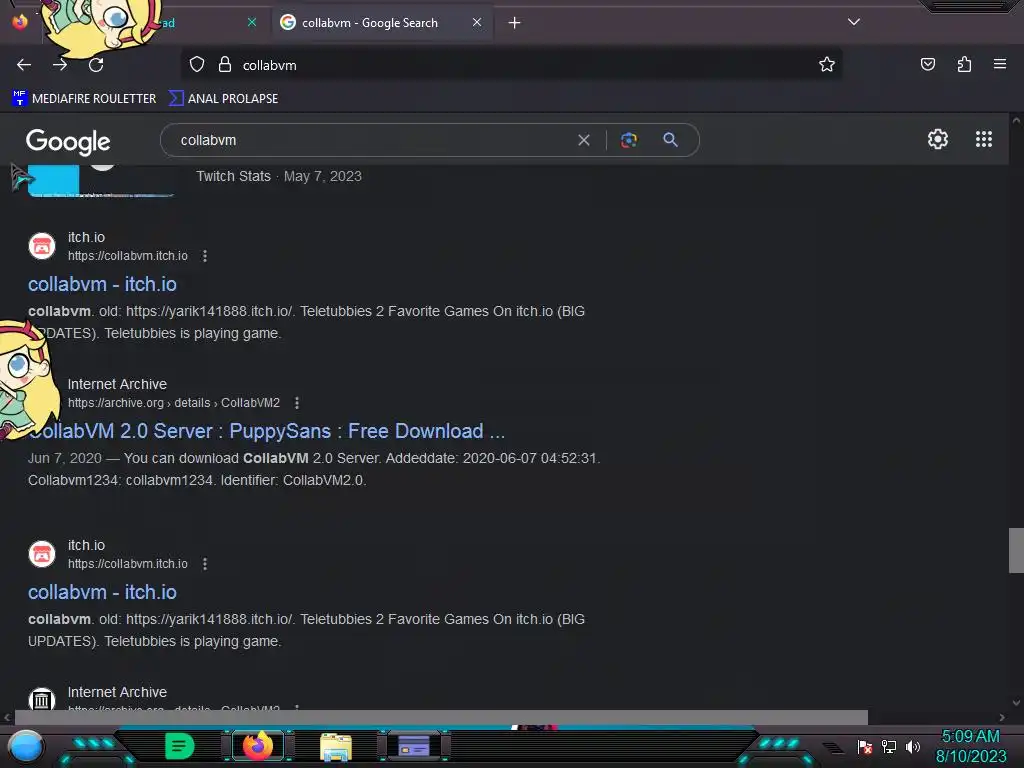Go back with the browser back arrow
The width and height of the screenshot is (1024, 768).
click(x=24, y=65)
